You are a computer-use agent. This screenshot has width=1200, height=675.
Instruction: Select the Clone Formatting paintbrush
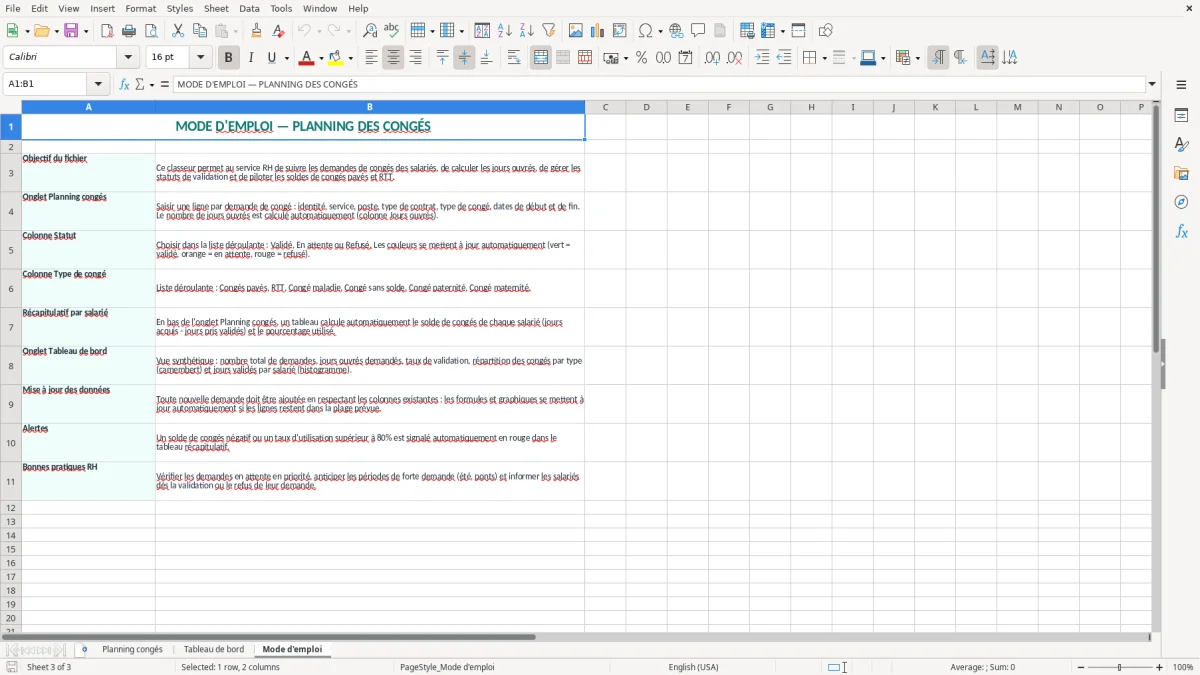[256, 31]
